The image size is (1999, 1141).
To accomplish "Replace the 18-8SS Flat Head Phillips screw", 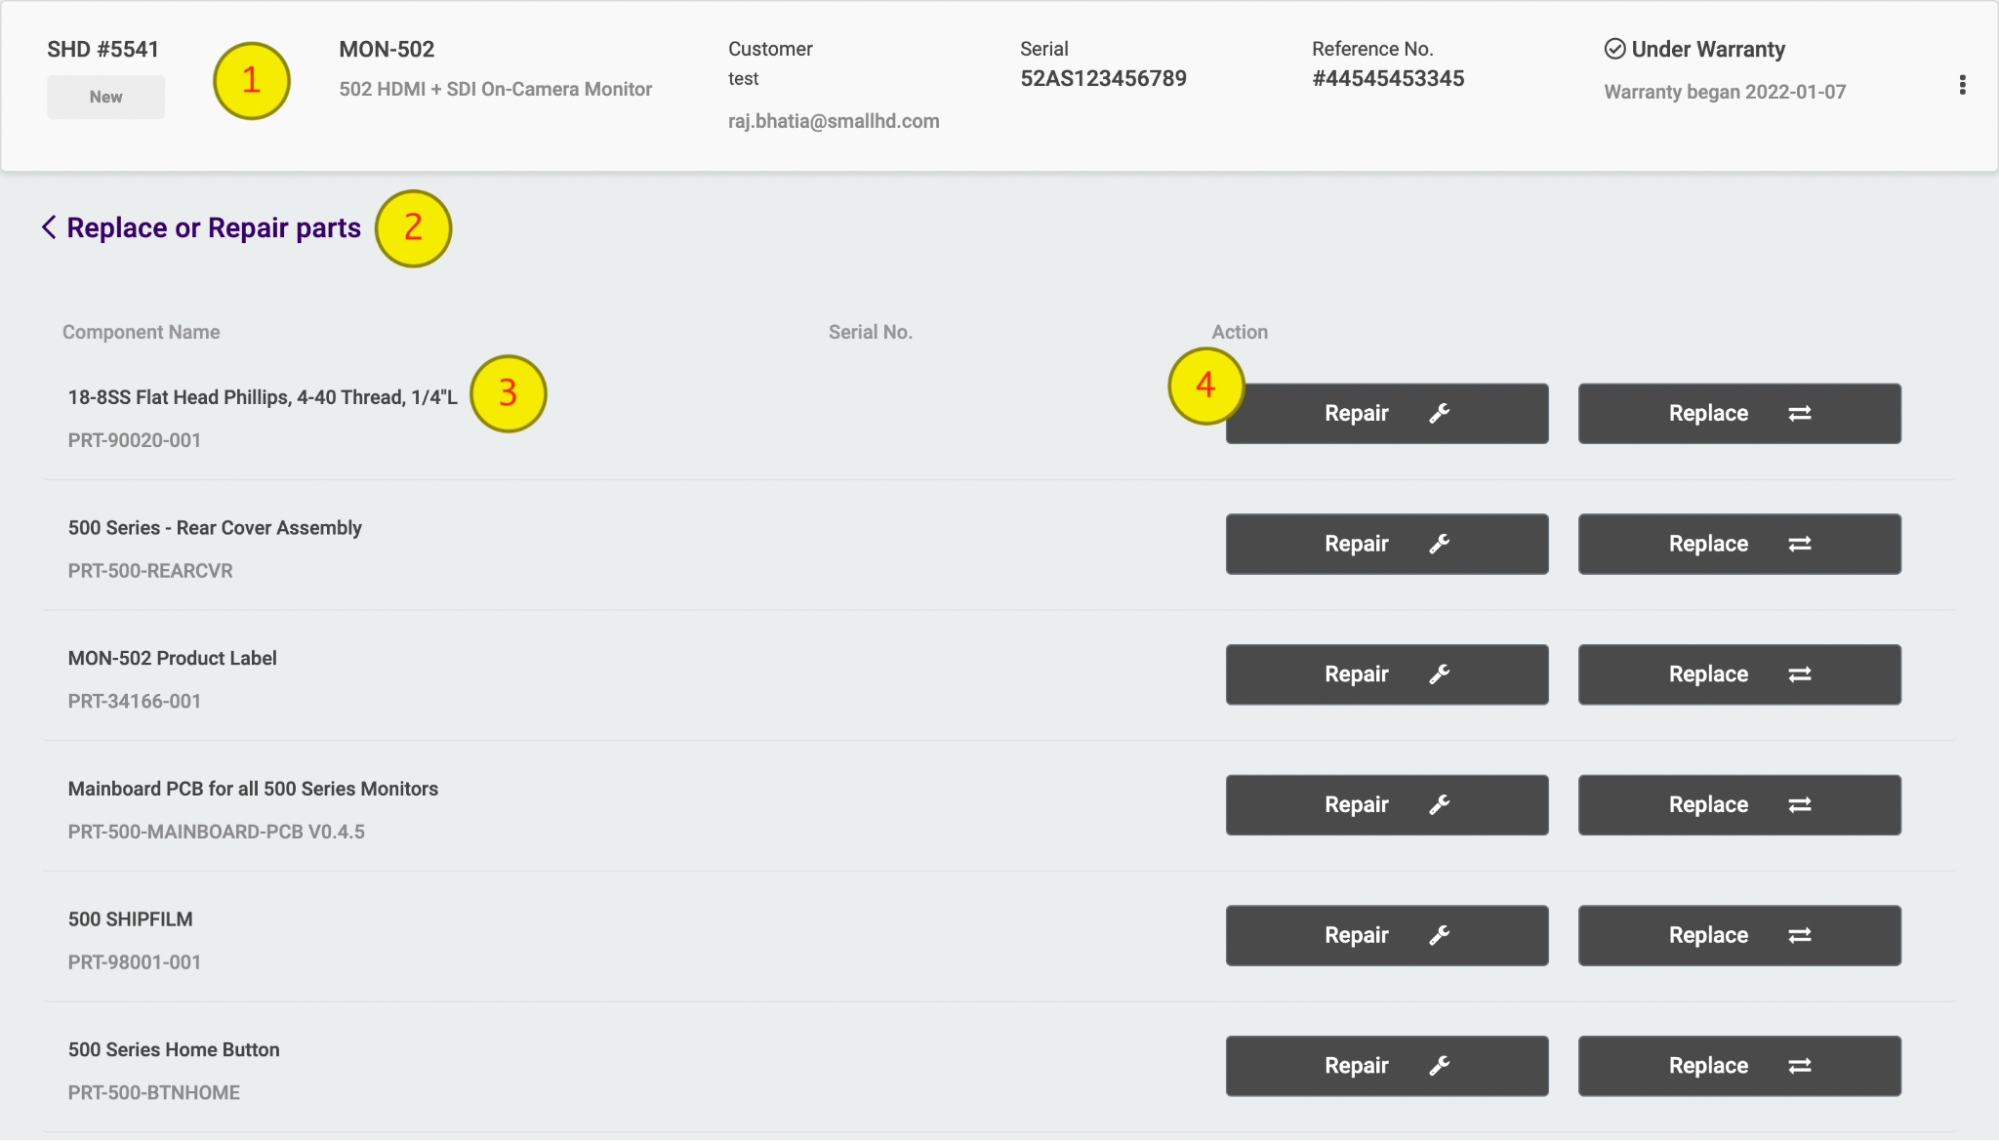I will point(1738,413).
